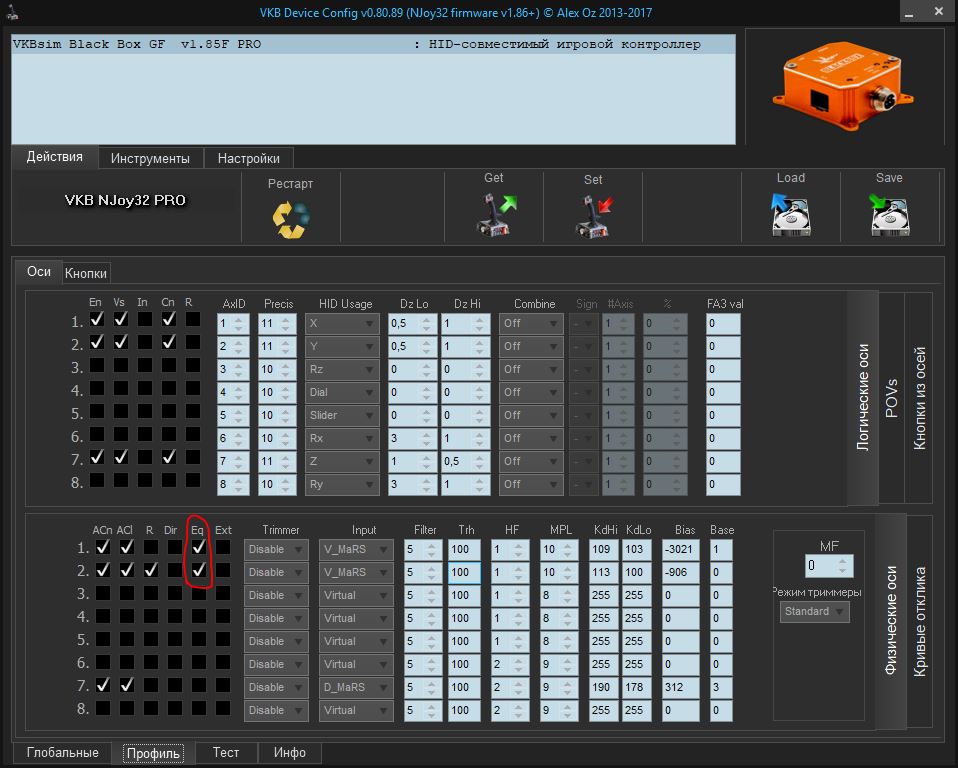Select VKBsim Black Box GF device entry

(373, 44)
